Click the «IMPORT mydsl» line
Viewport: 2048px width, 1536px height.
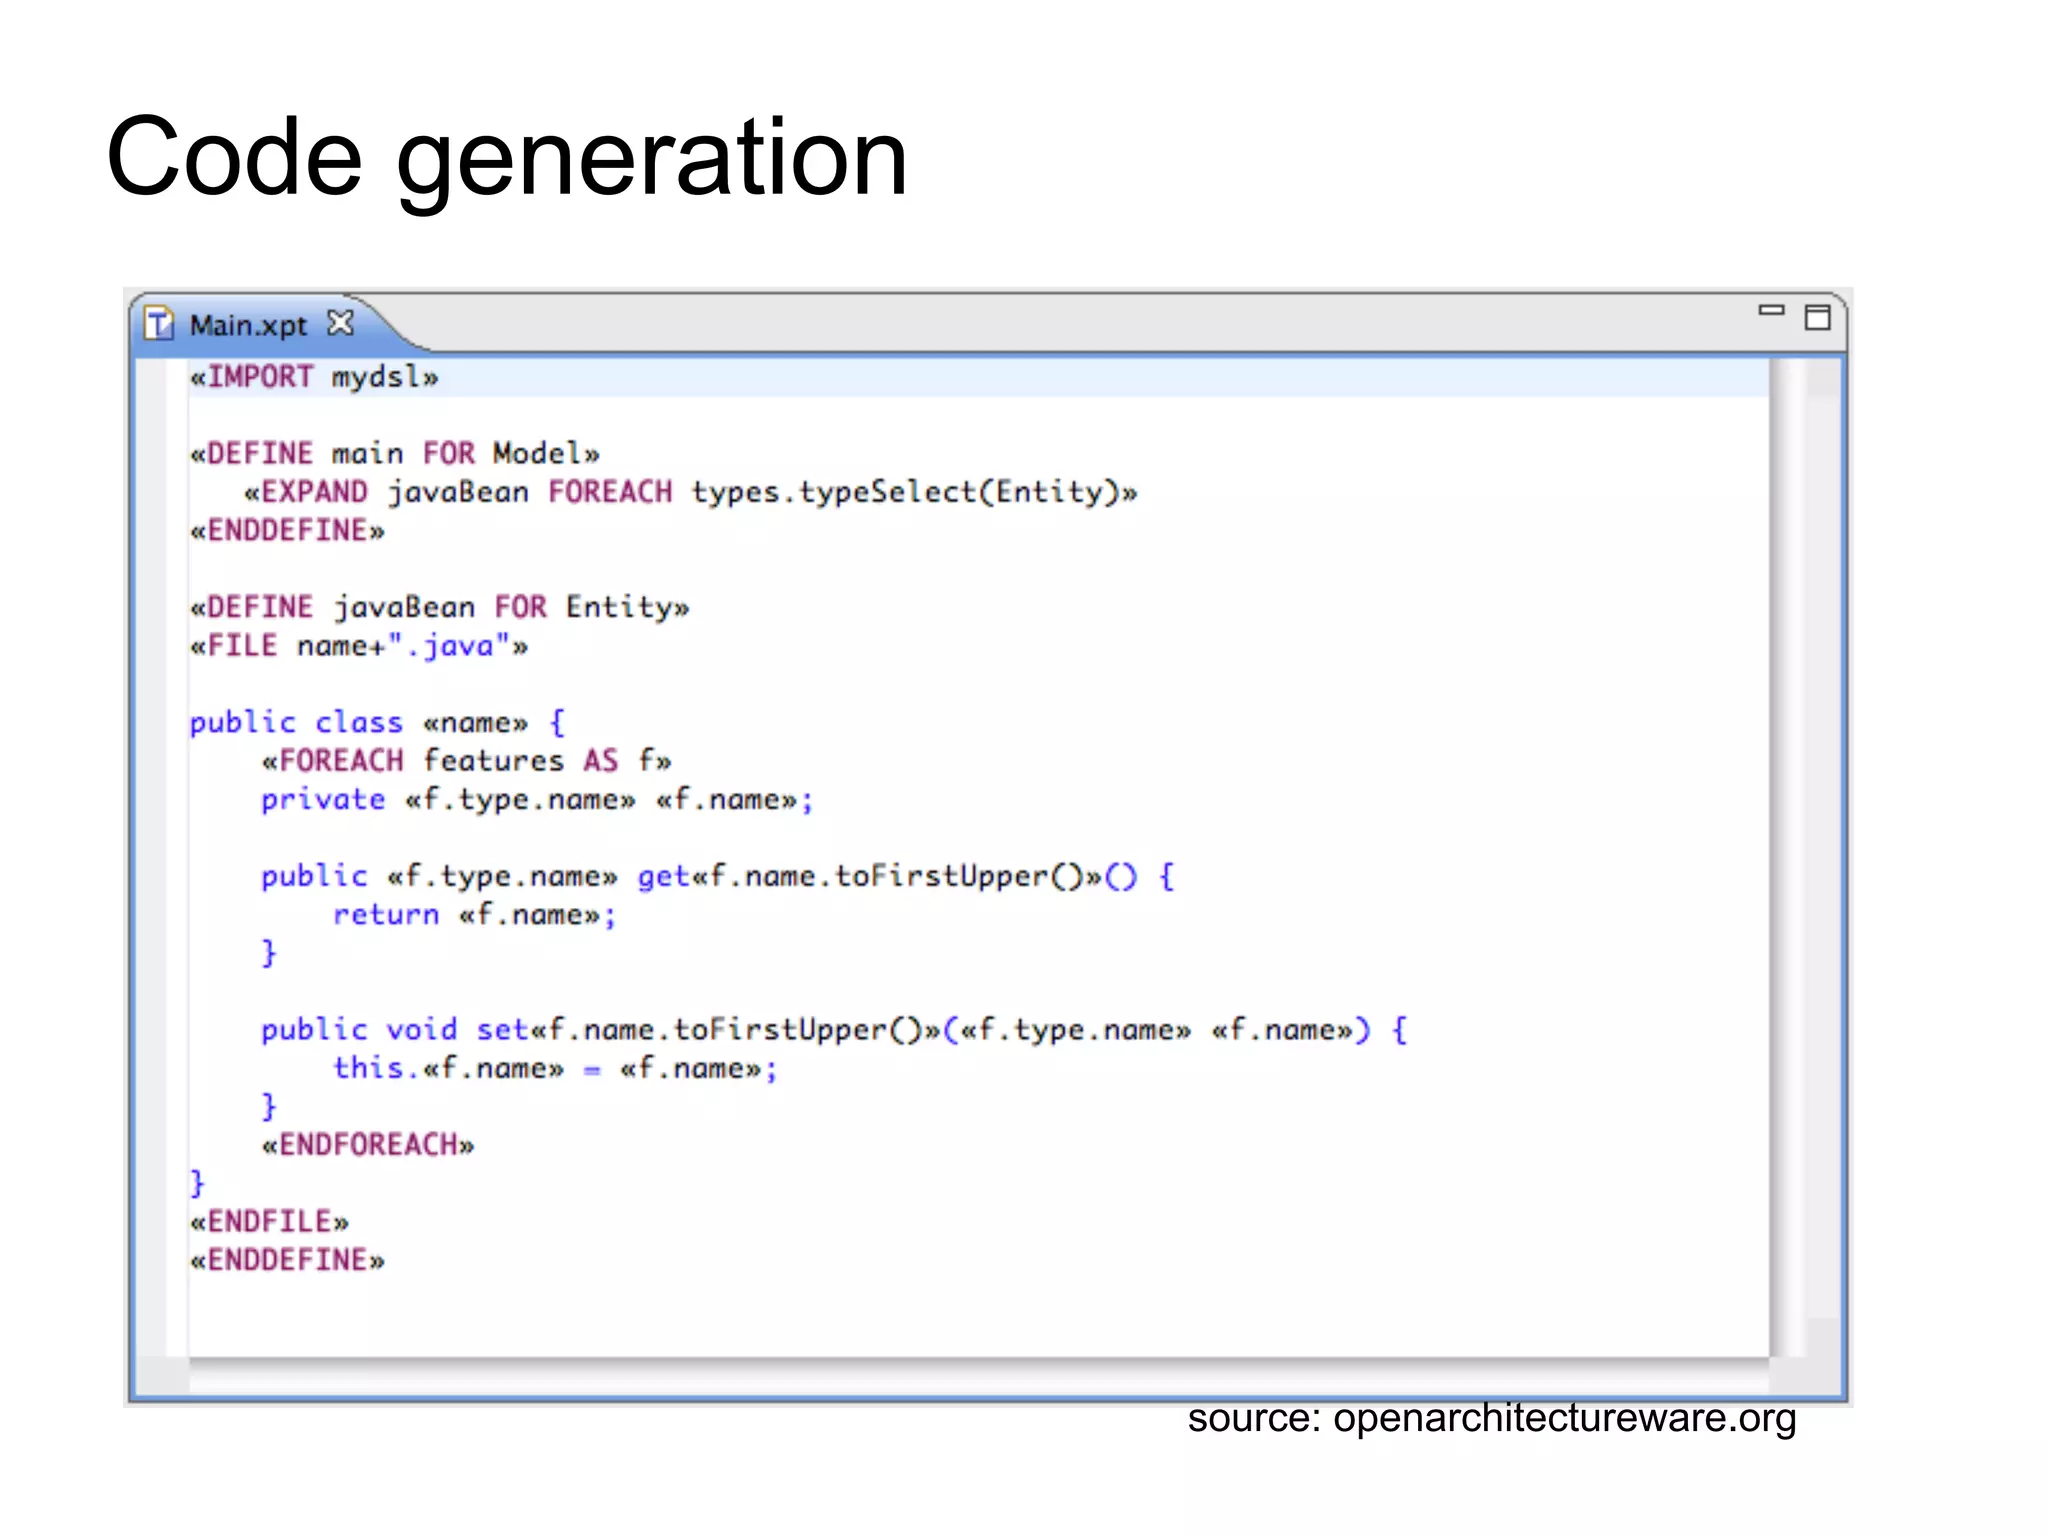click(314, 377)
